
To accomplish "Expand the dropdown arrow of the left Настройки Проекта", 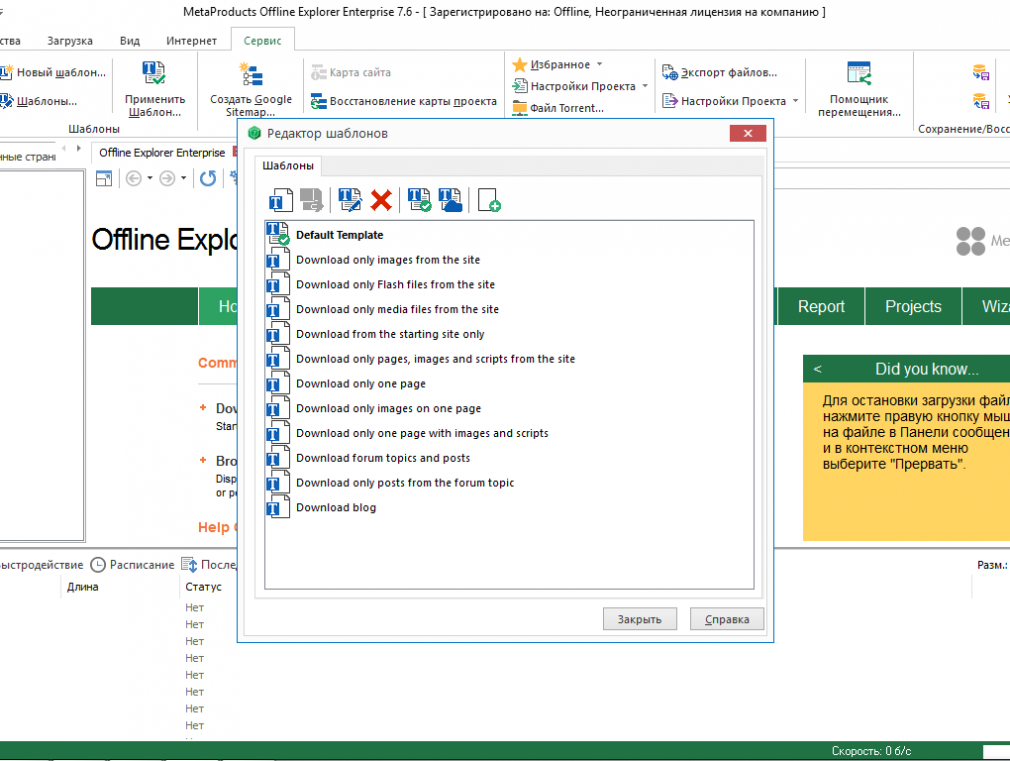I will point(645,86).
